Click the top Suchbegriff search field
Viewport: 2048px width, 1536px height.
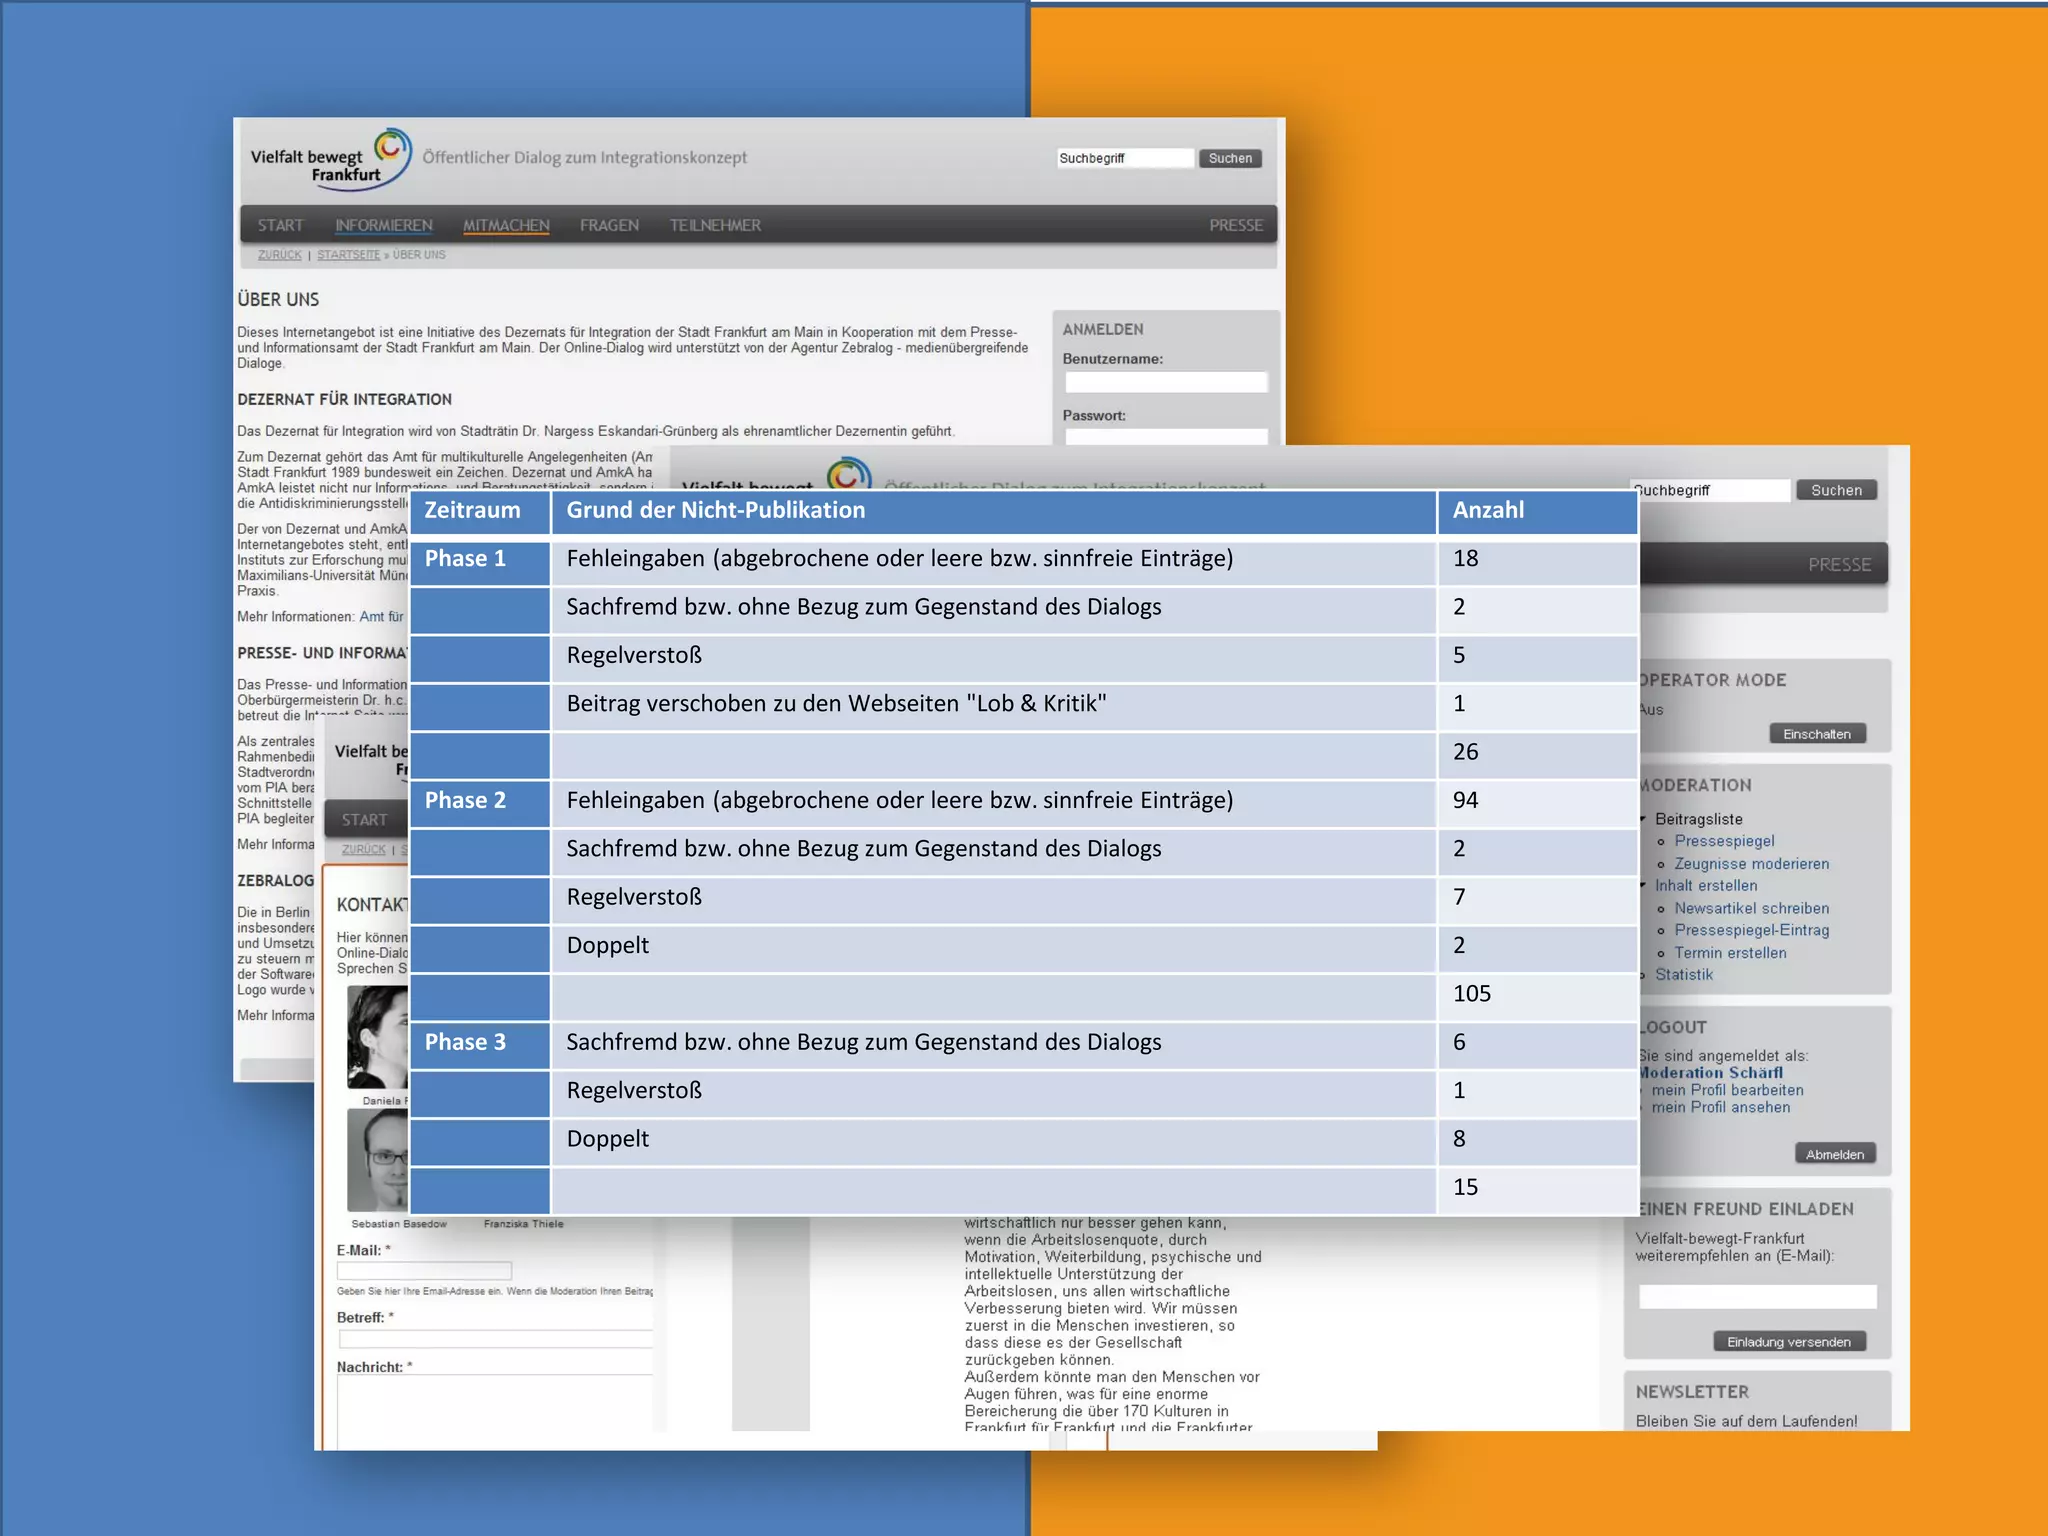pyautogui.click(x=1124, y=158)
